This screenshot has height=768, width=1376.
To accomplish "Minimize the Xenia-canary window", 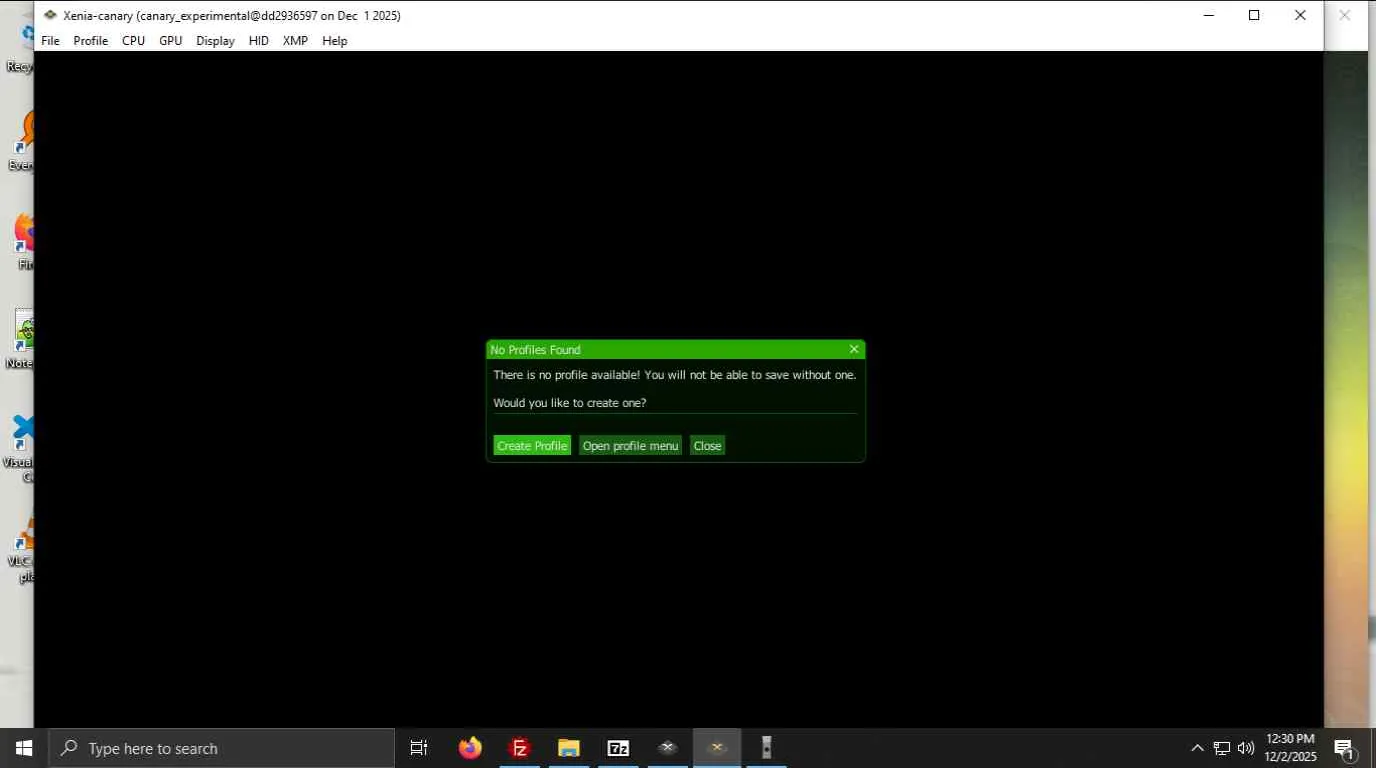I will 1208,15.
